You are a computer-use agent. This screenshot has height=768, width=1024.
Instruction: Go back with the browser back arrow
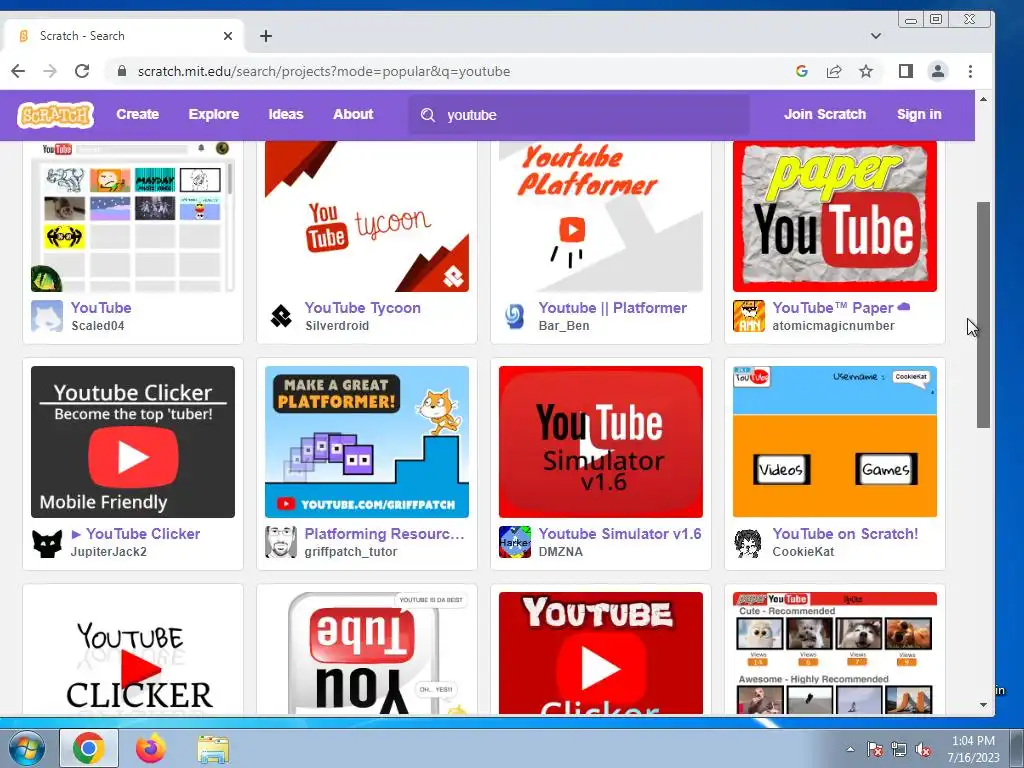pos(18,71)
